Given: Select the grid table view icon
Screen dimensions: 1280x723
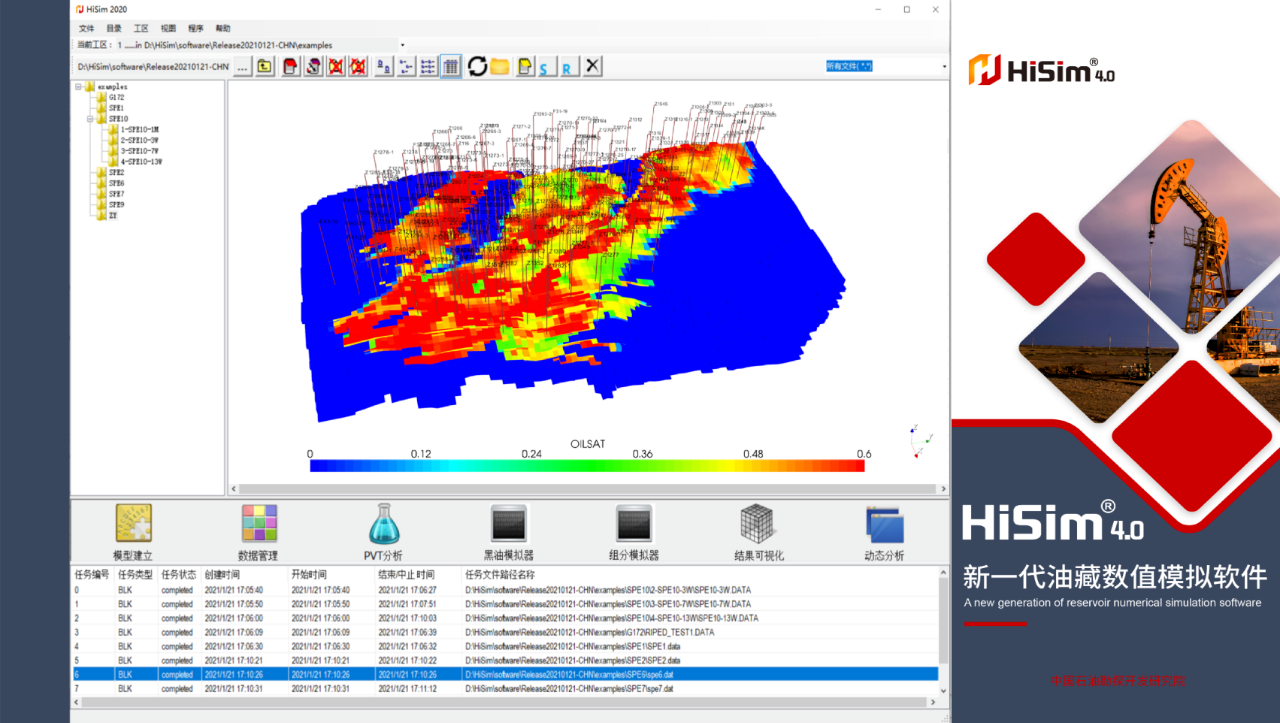Looking at the screenshot, I should tap(451, 66).
